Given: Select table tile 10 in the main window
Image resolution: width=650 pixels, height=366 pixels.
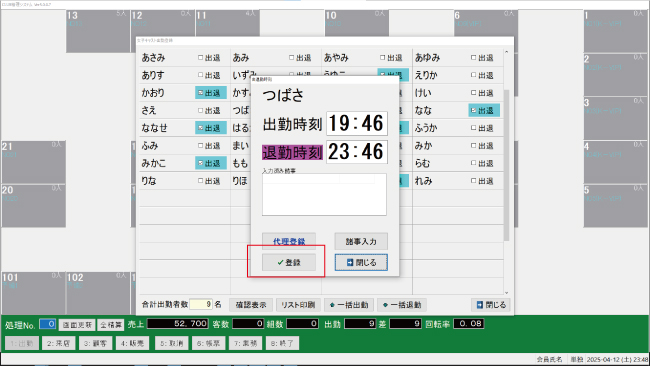Looking at the screenshot, I should (x=357, y=23).
